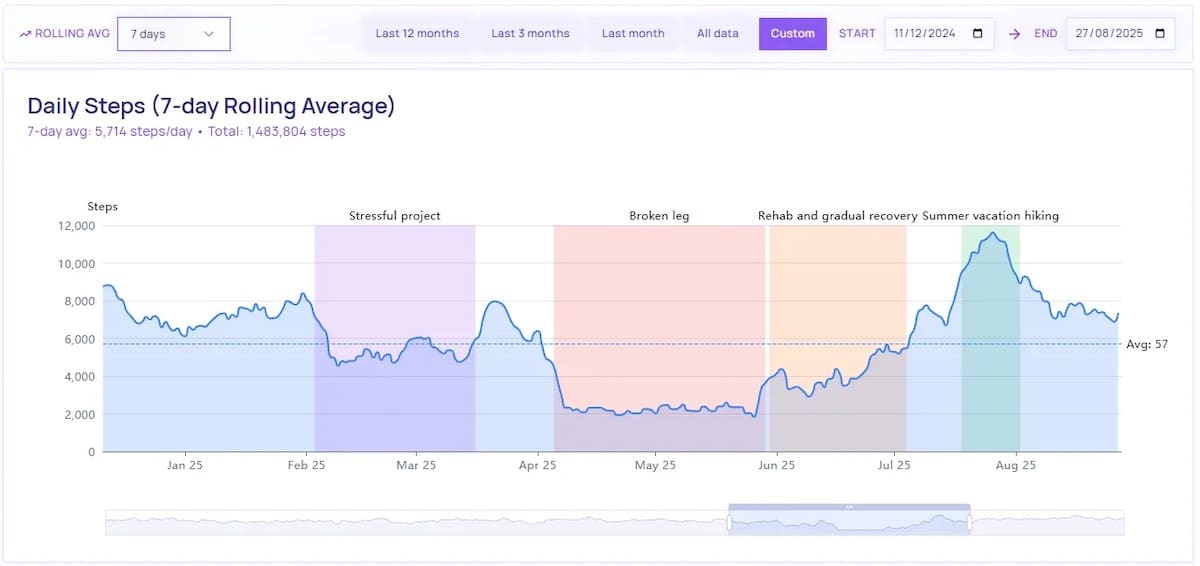Activate the Custom date range button
This screenshot has height=566, width=1200.
[x=792, y=34]
